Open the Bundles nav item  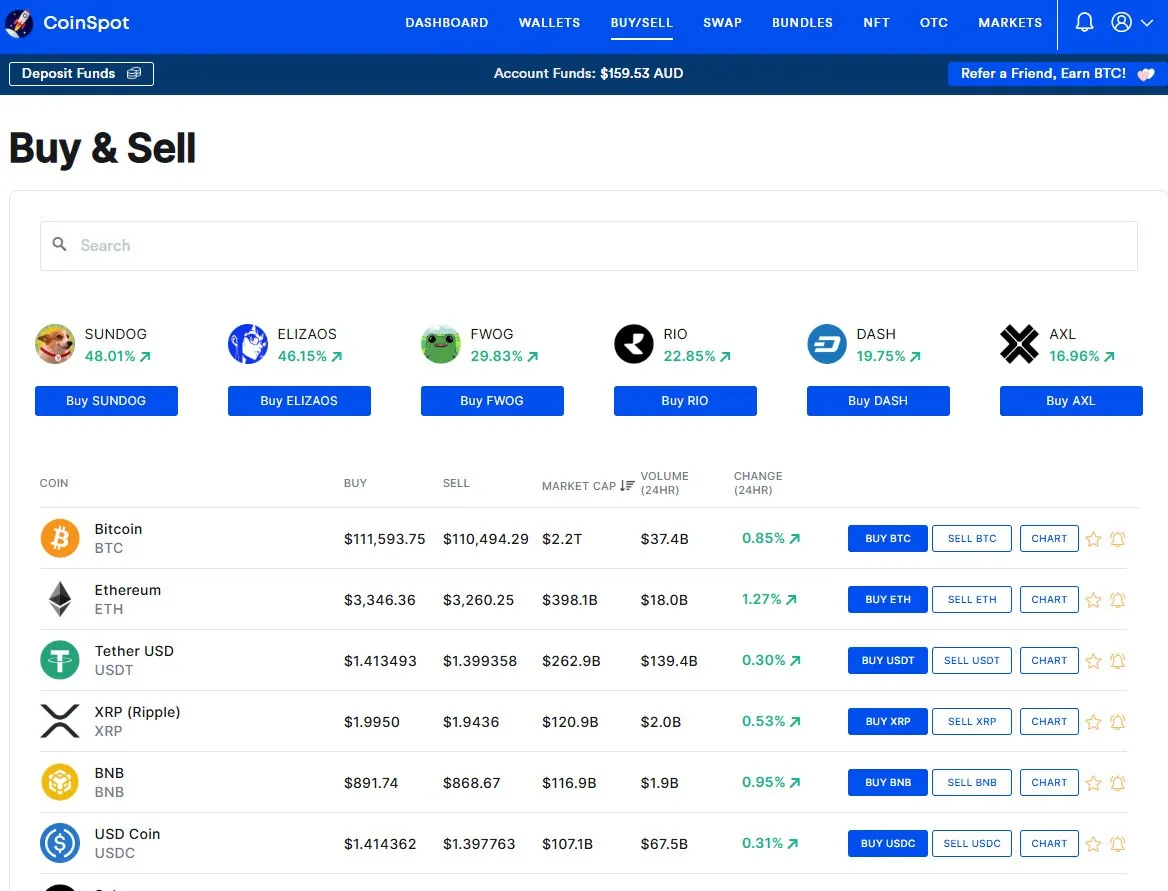[x=802, y=22]
